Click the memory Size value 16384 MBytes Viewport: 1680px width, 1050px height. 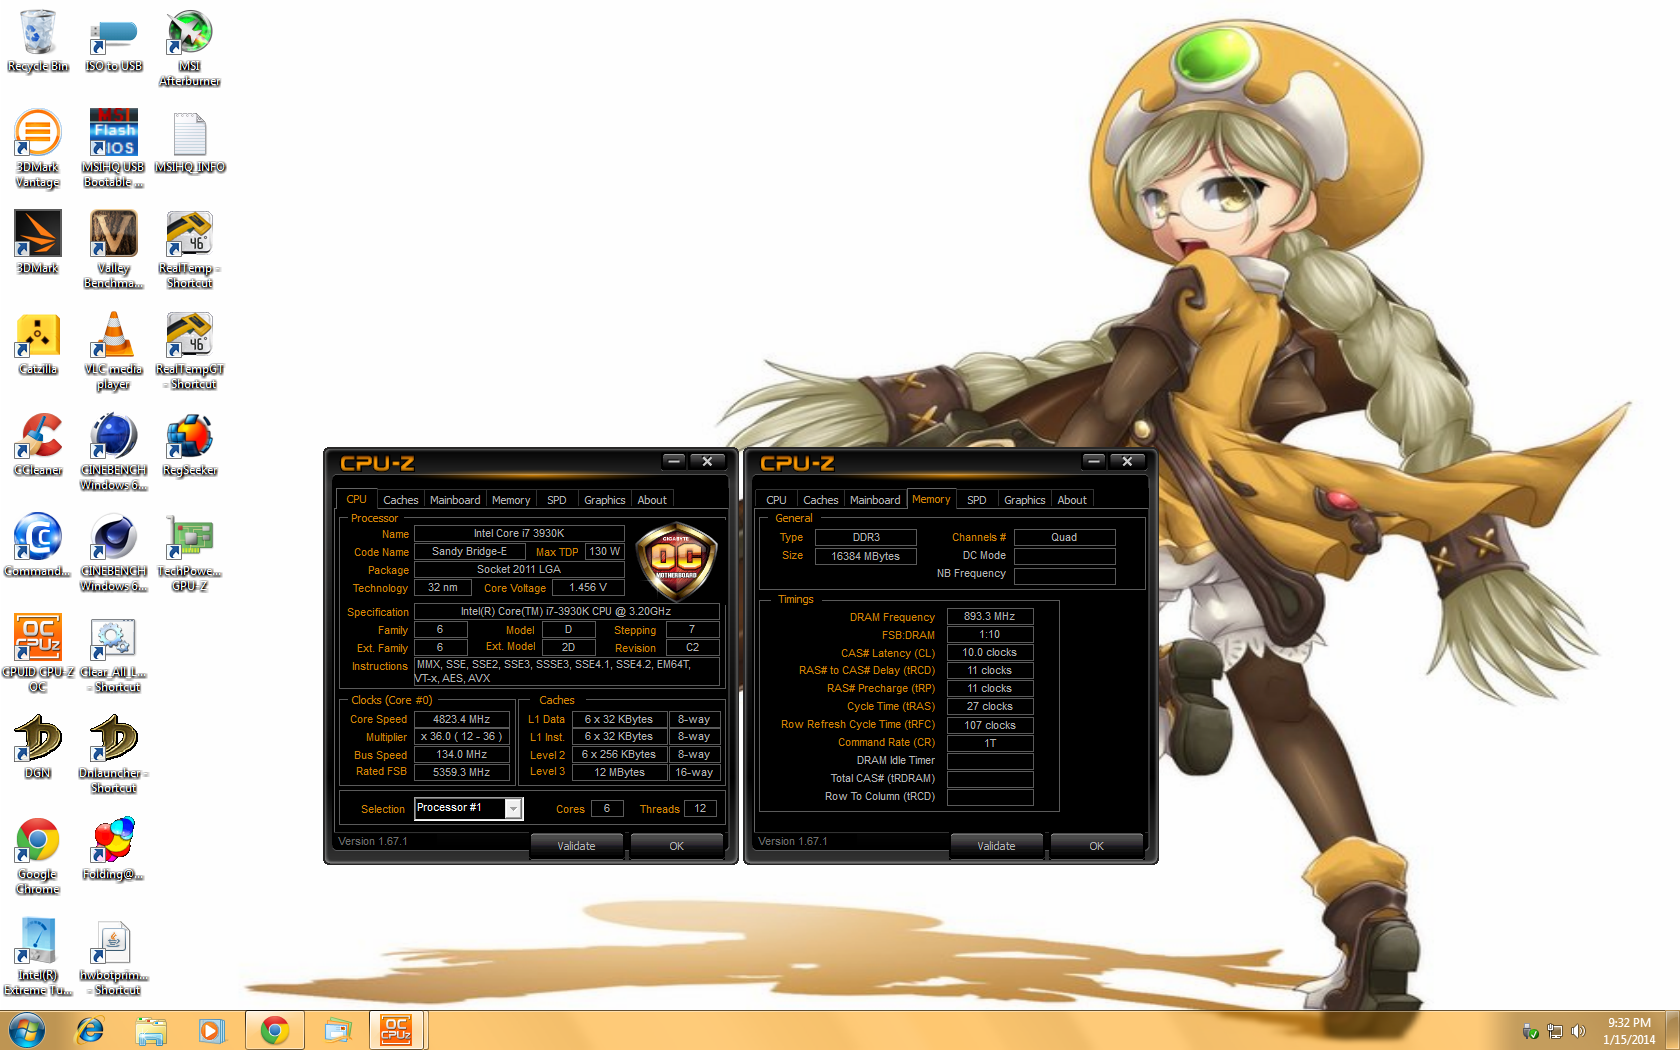[866, 556]
